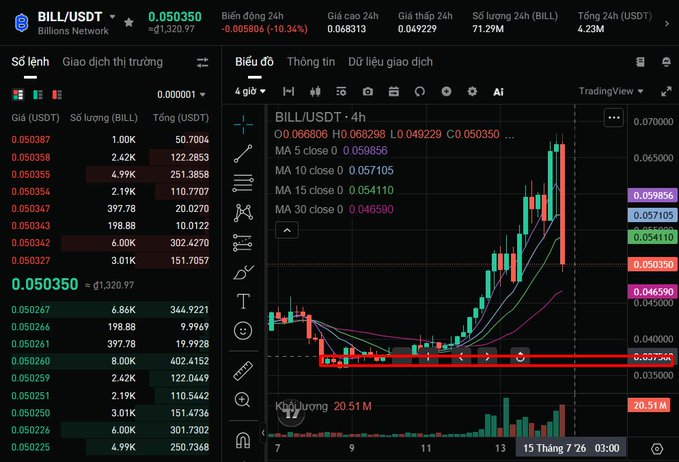The width and height of the screenshot is (679, 462).
Task: Select the trend line drawing tool
Action: click(243, 154)
